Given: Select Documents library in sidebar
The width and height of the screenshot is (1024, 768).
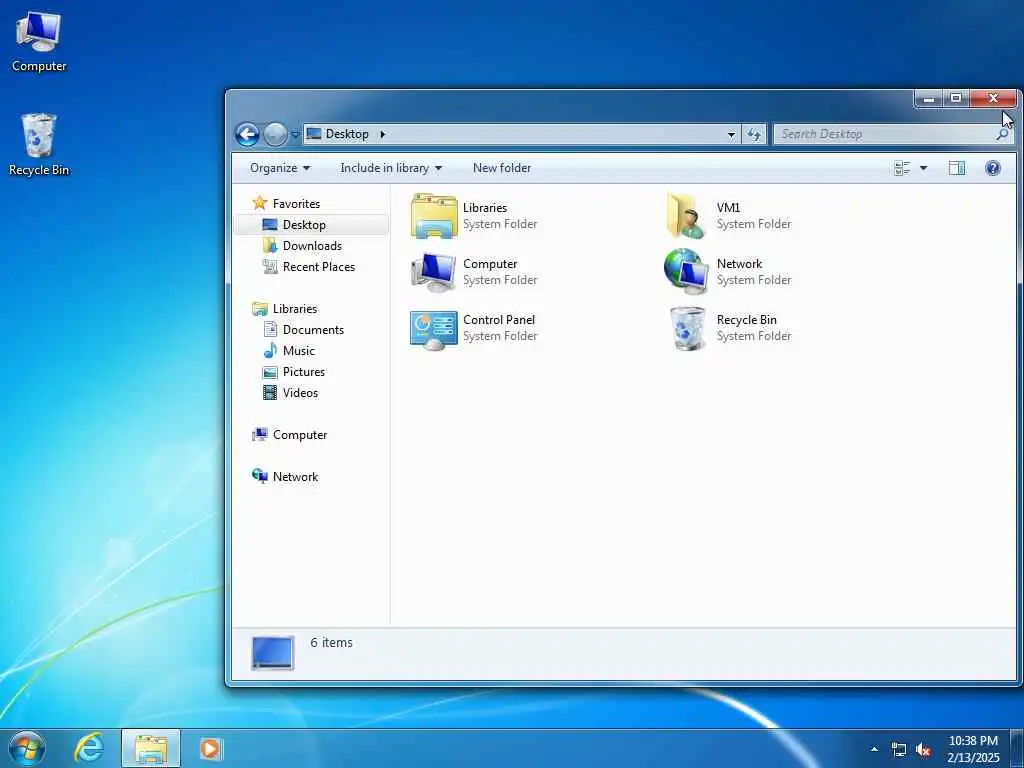Looking at the screenshot, I should click(x=313, y=330).
